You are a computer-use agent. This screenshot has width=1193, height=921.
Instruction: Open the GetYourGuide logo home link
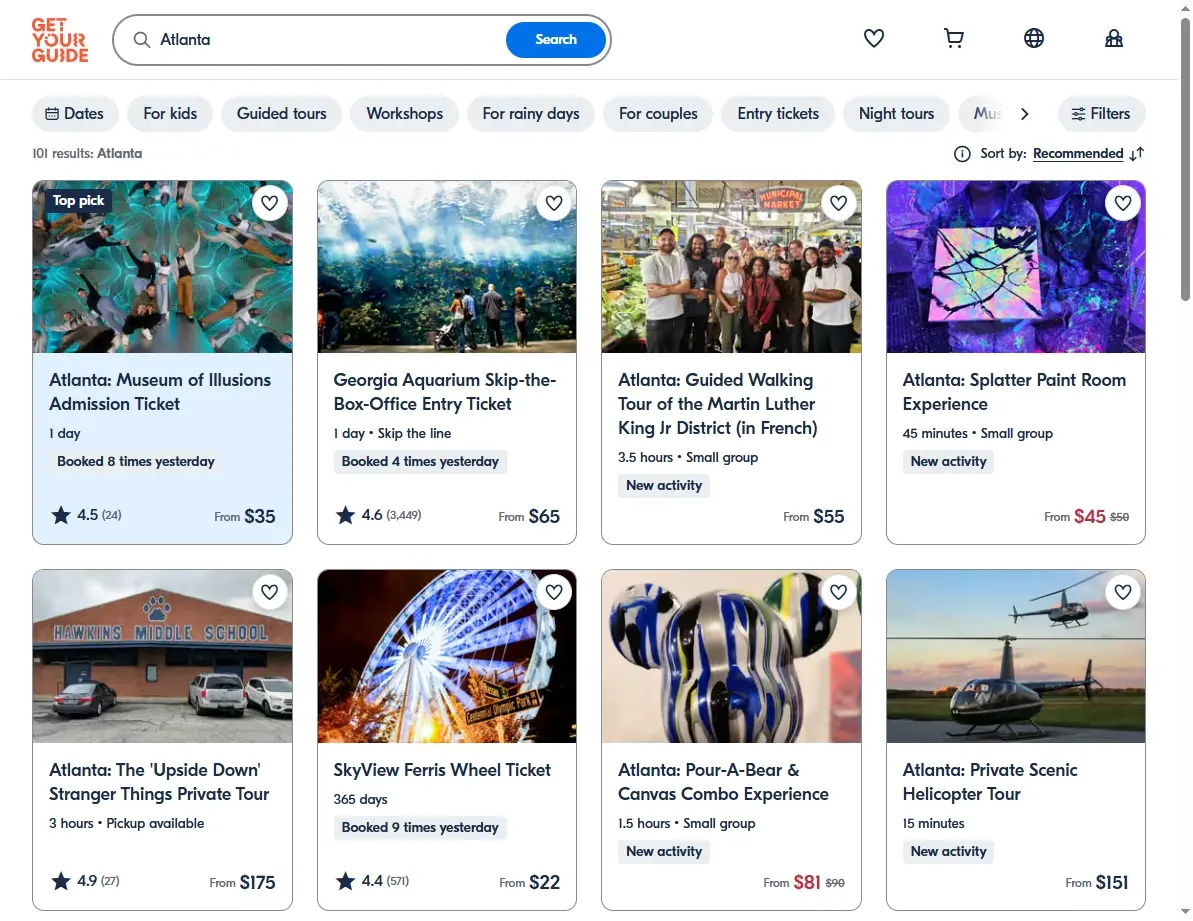click(60, 40)
